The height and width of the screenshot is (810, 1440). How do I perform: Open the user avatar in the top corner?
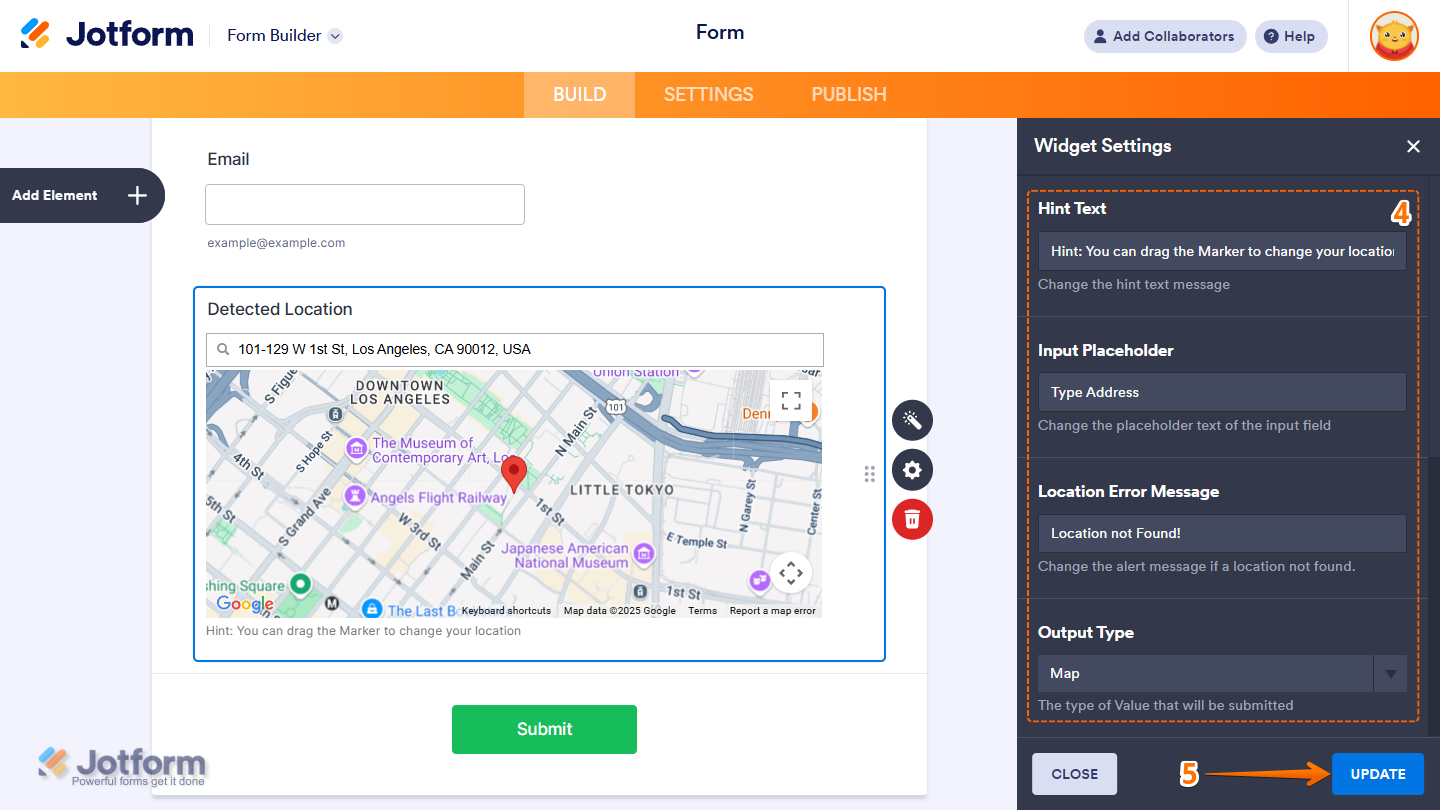1393,36
